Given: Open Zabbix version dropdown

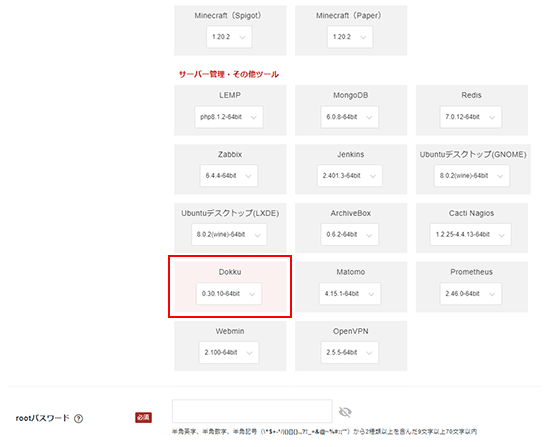Looking at the screenshot, I should 229,175.
